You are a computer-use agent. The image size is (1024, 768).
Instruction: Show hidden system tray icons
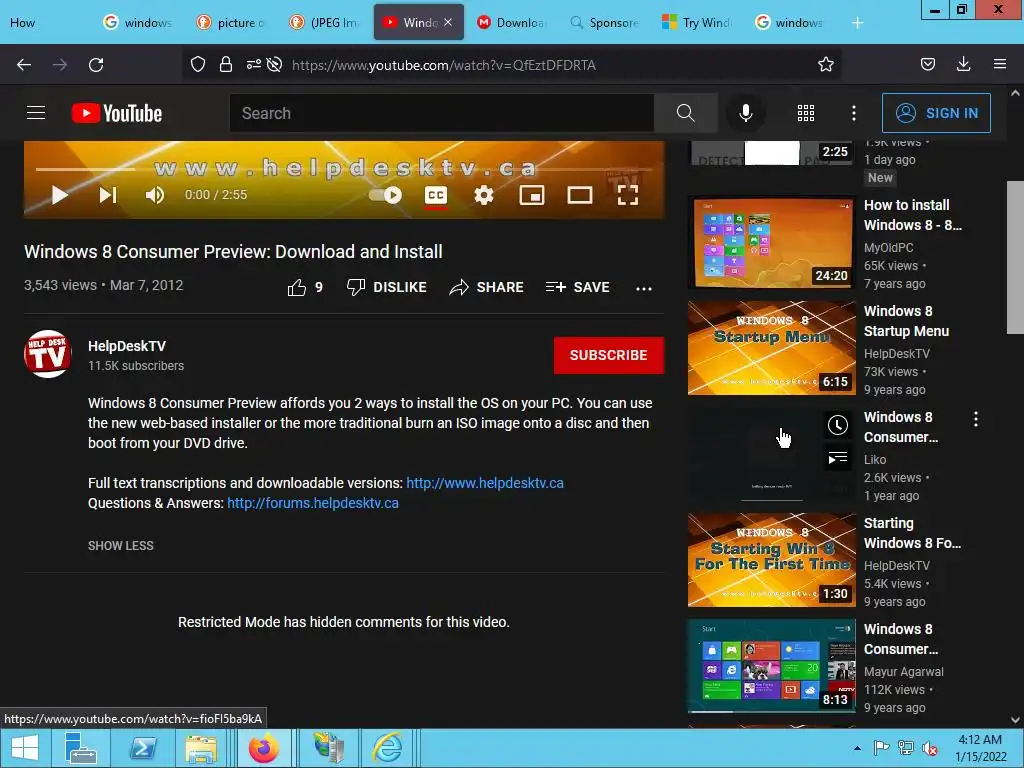coord(857,748)
